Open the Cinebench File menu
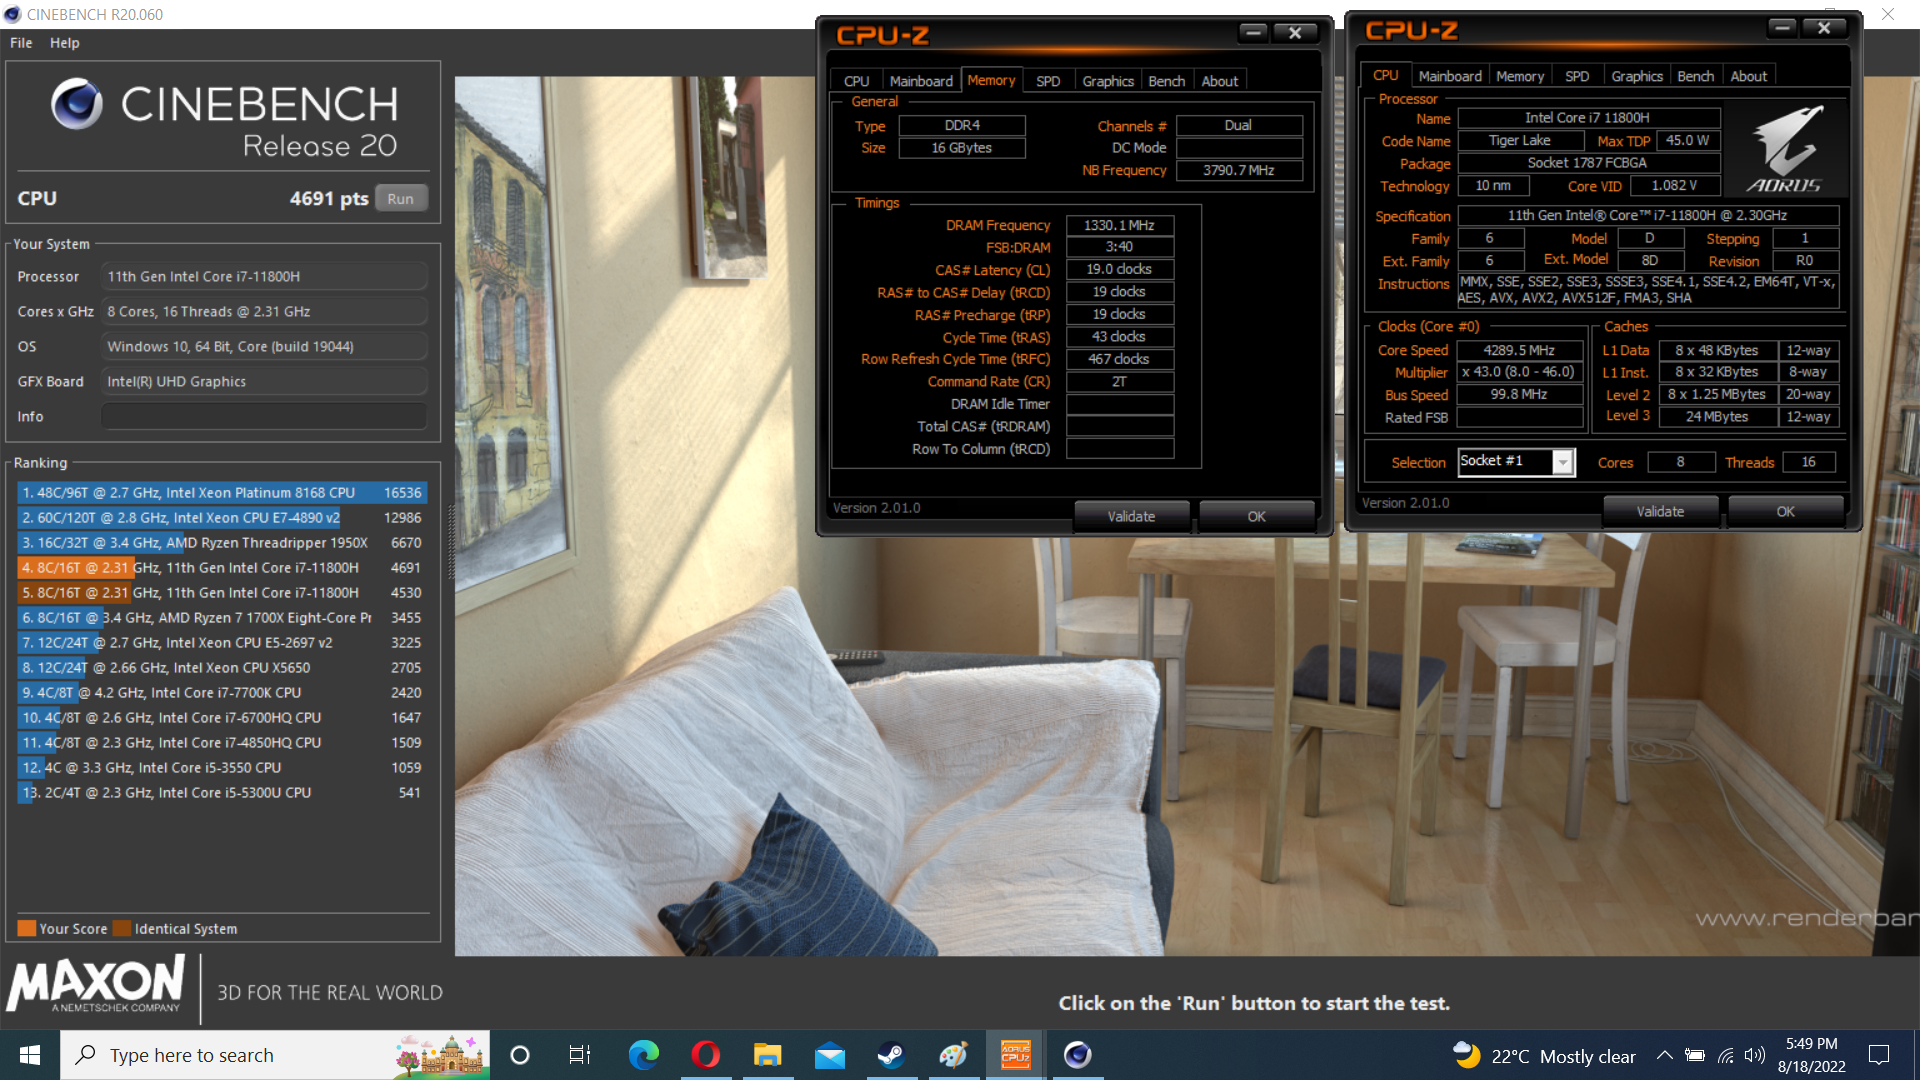The width and height of the screenshot is (1920, 1080). pos(21,43)
